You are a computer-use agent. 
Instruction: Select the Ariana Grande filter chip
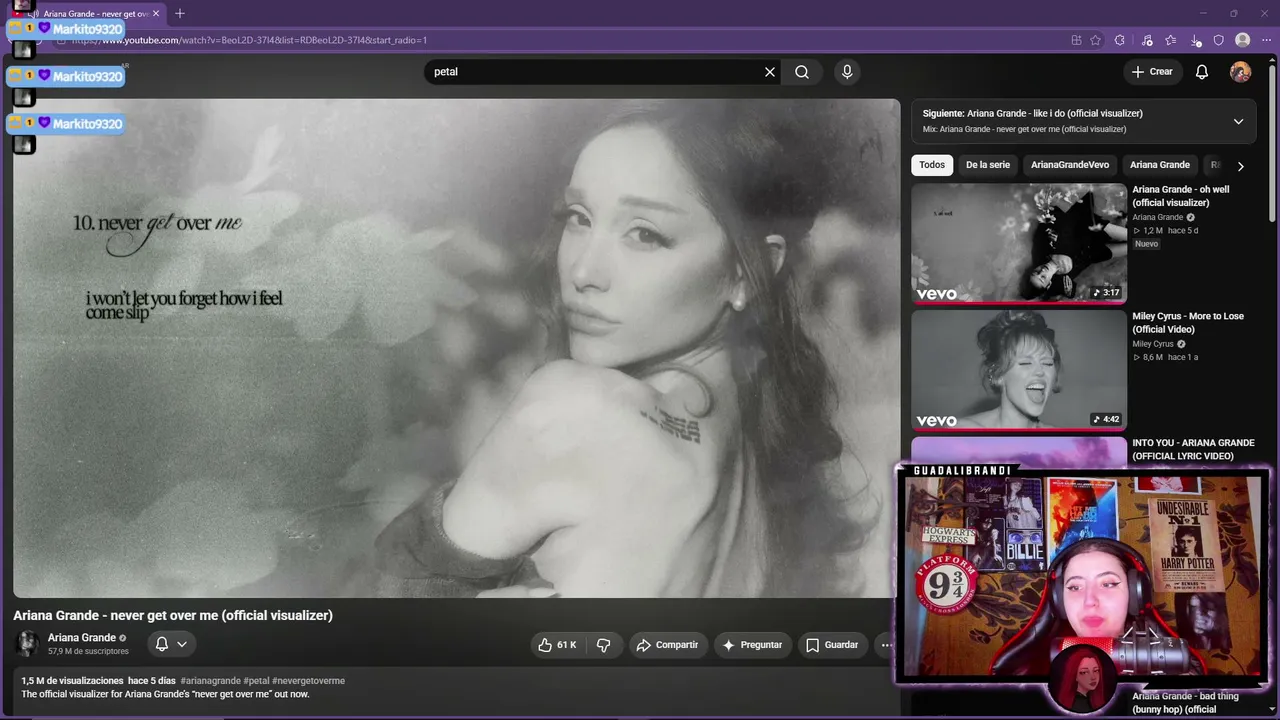pos(1160,165)
